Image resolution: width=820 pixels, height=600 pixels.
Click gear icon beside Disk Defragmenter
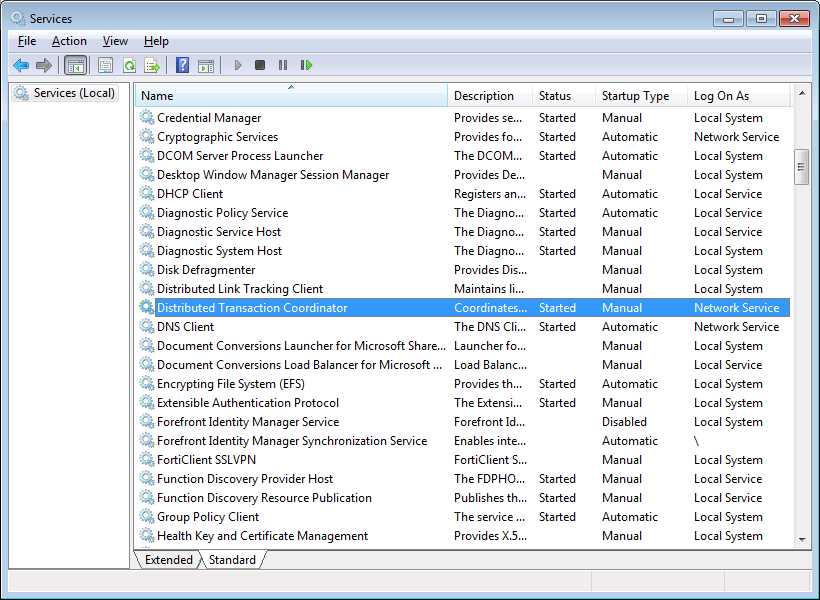tap(147, 270)
